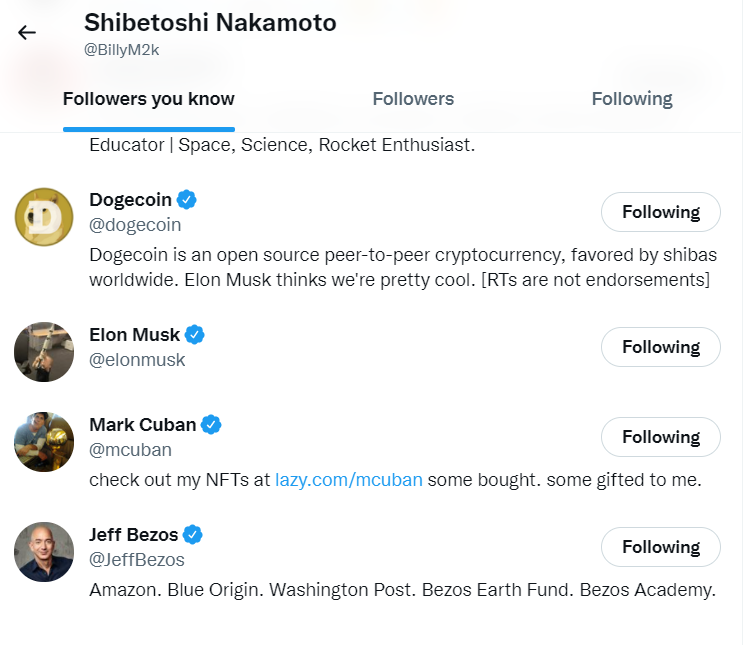Click Mark Cuban's verified checkmark
The width and height of the screenshot is (751, 645).
point(211,424)
